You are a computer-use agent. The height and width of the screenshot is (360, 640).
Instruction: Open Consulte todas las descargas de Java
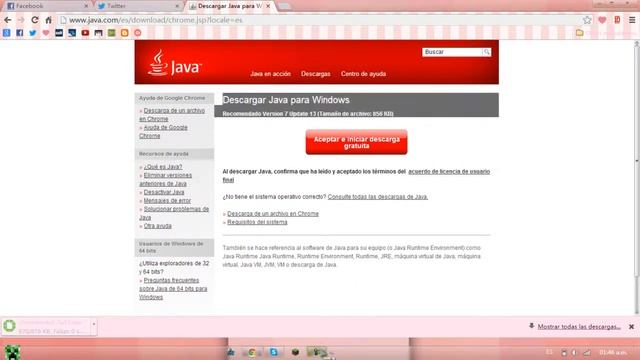[378, 197]
